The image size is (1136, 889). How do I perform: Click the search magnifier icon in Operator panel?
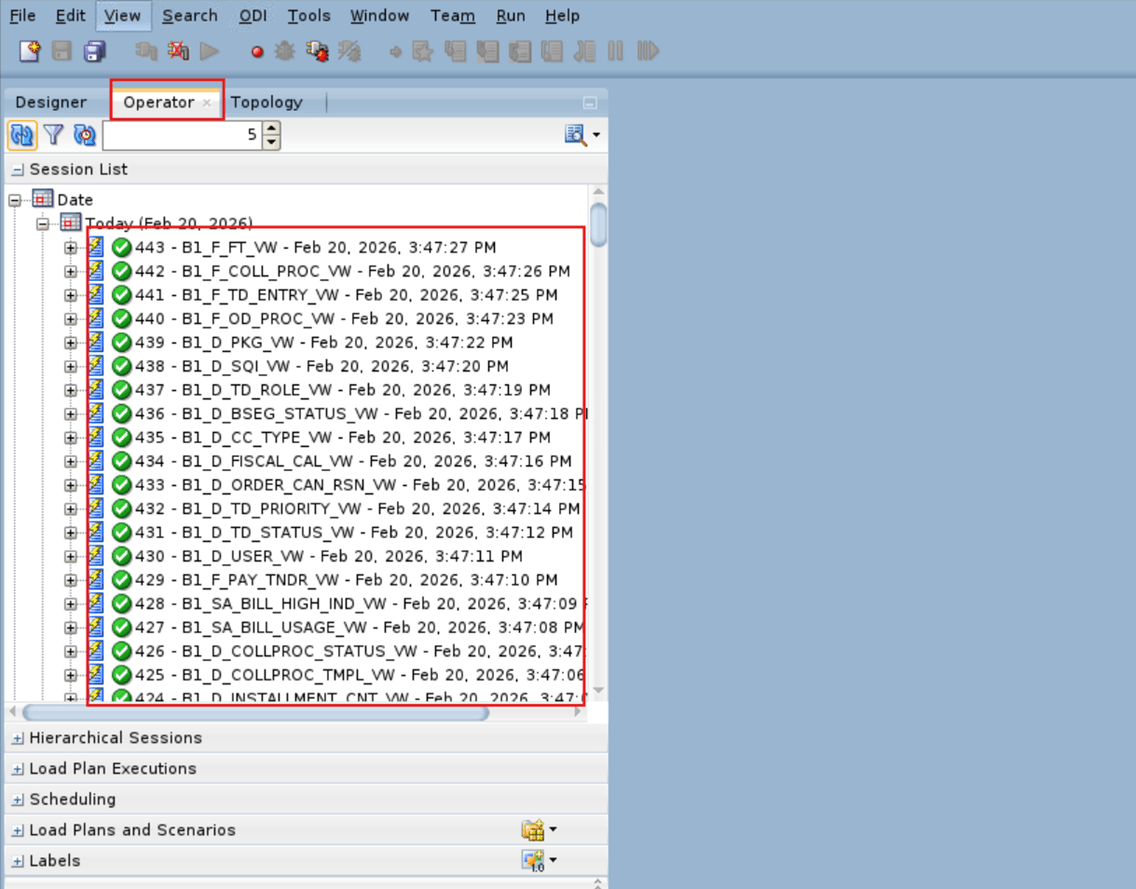pyautogui.click(x=576, y=135)
